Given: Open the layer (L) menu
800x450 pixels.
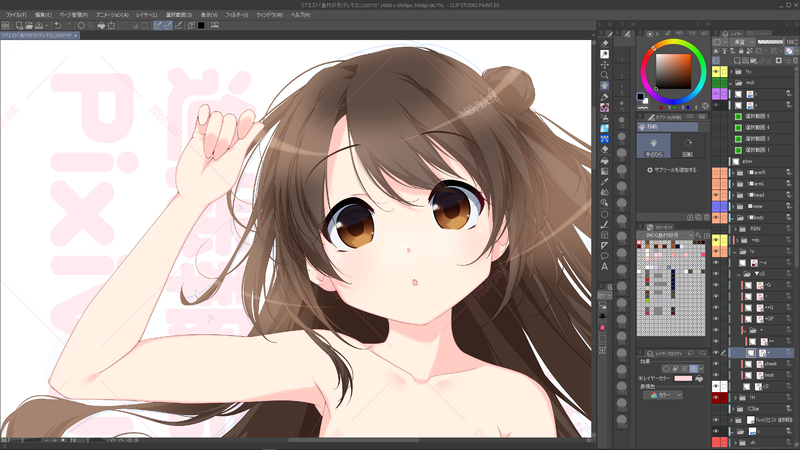Looking at the screenshot, I should click(147, 15).
